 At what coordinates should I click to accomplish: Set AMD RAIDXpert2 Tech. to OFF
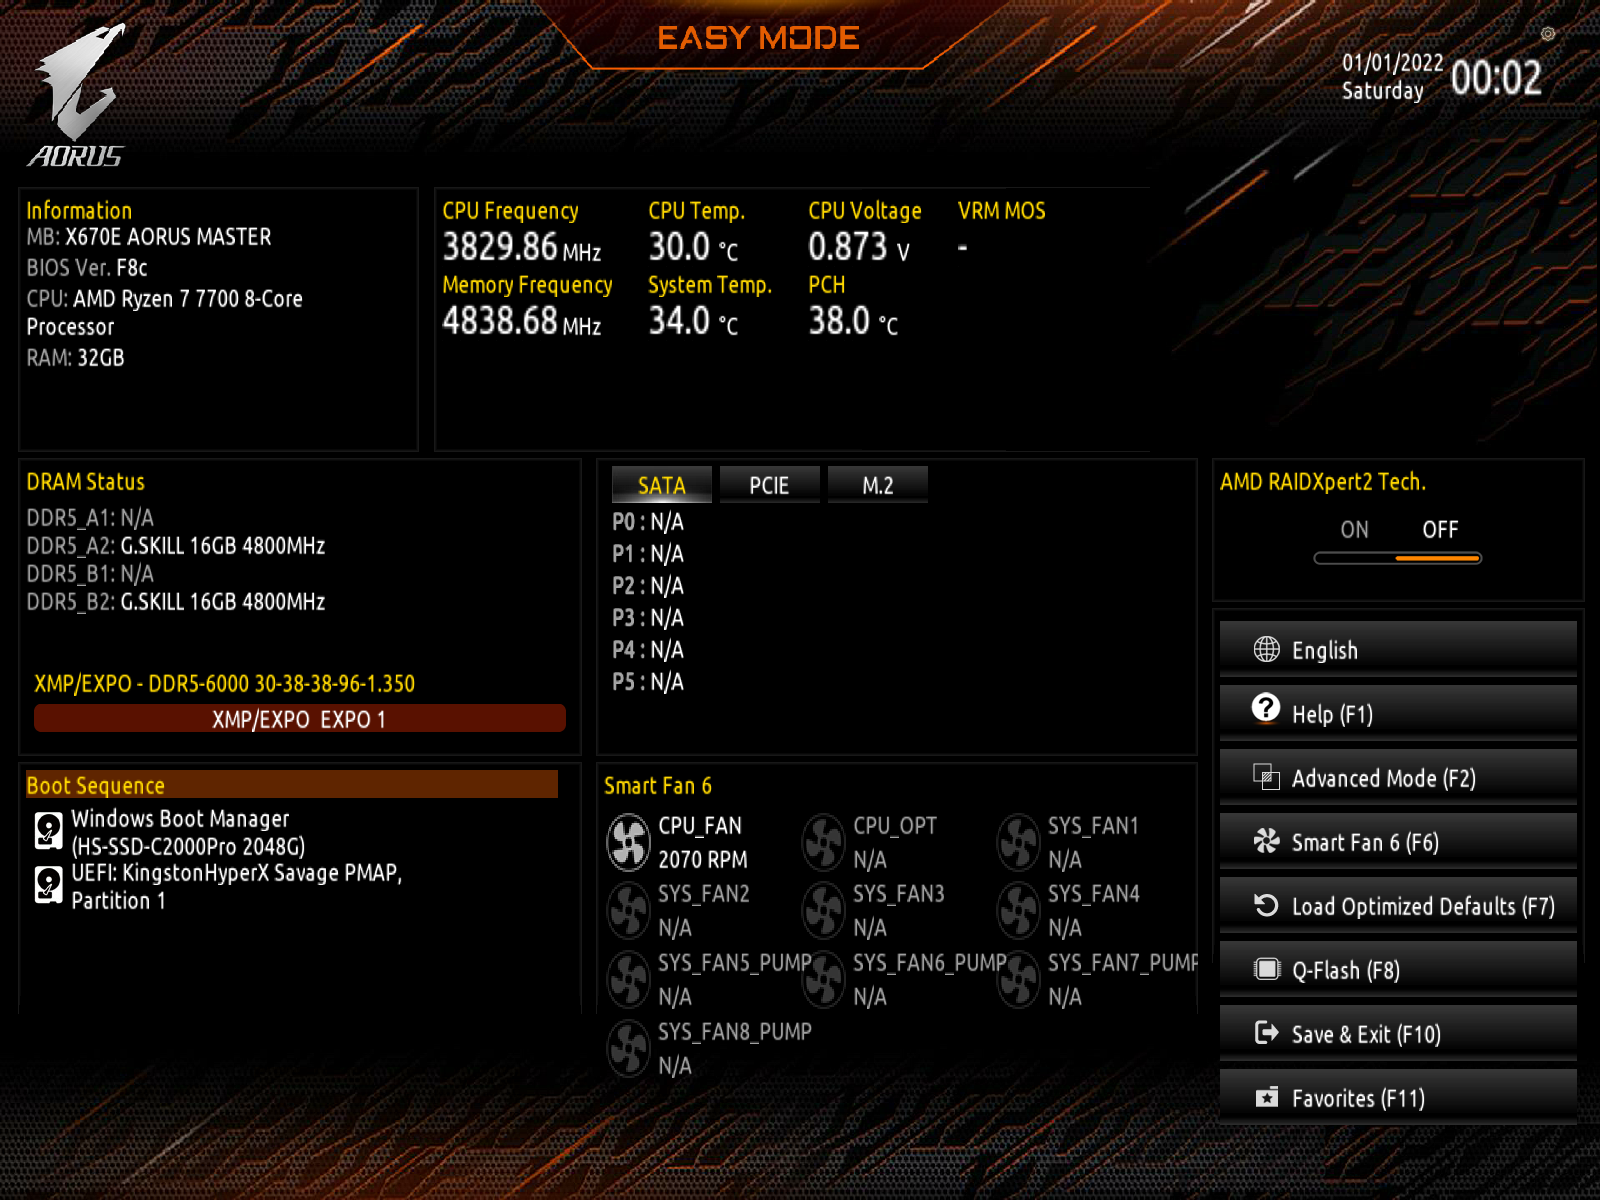pos(1440,529)
